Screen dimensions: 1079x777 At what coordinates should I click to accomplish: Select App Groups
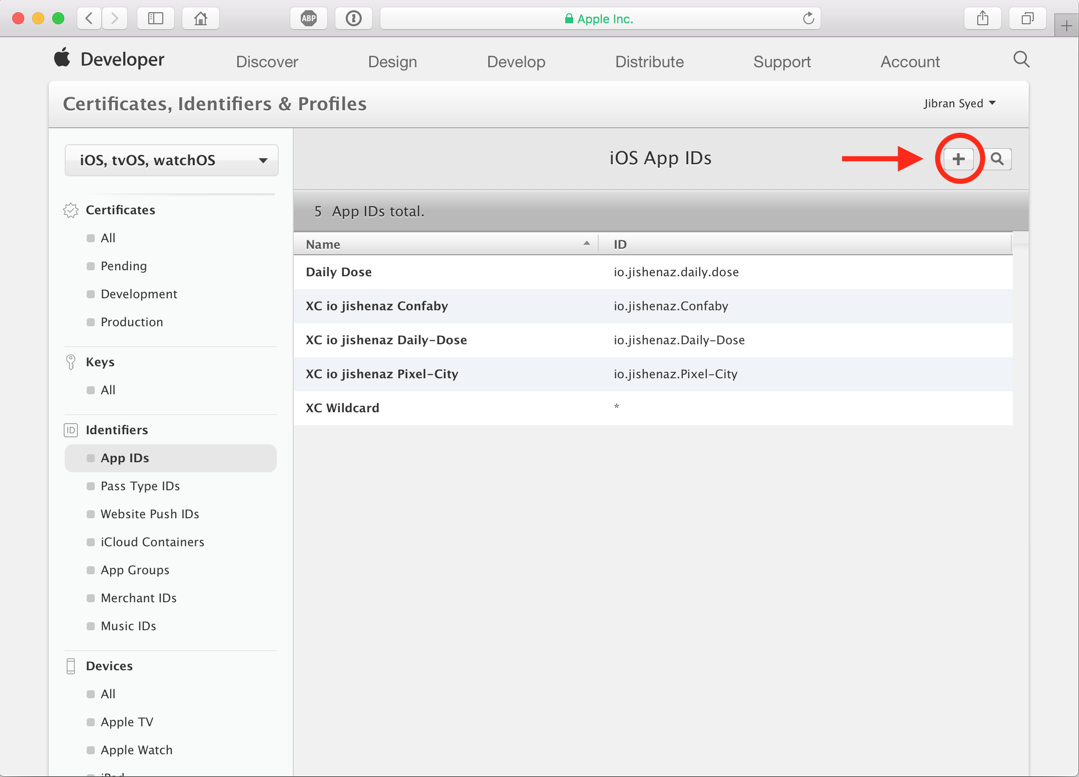click(x=135, y=570)
